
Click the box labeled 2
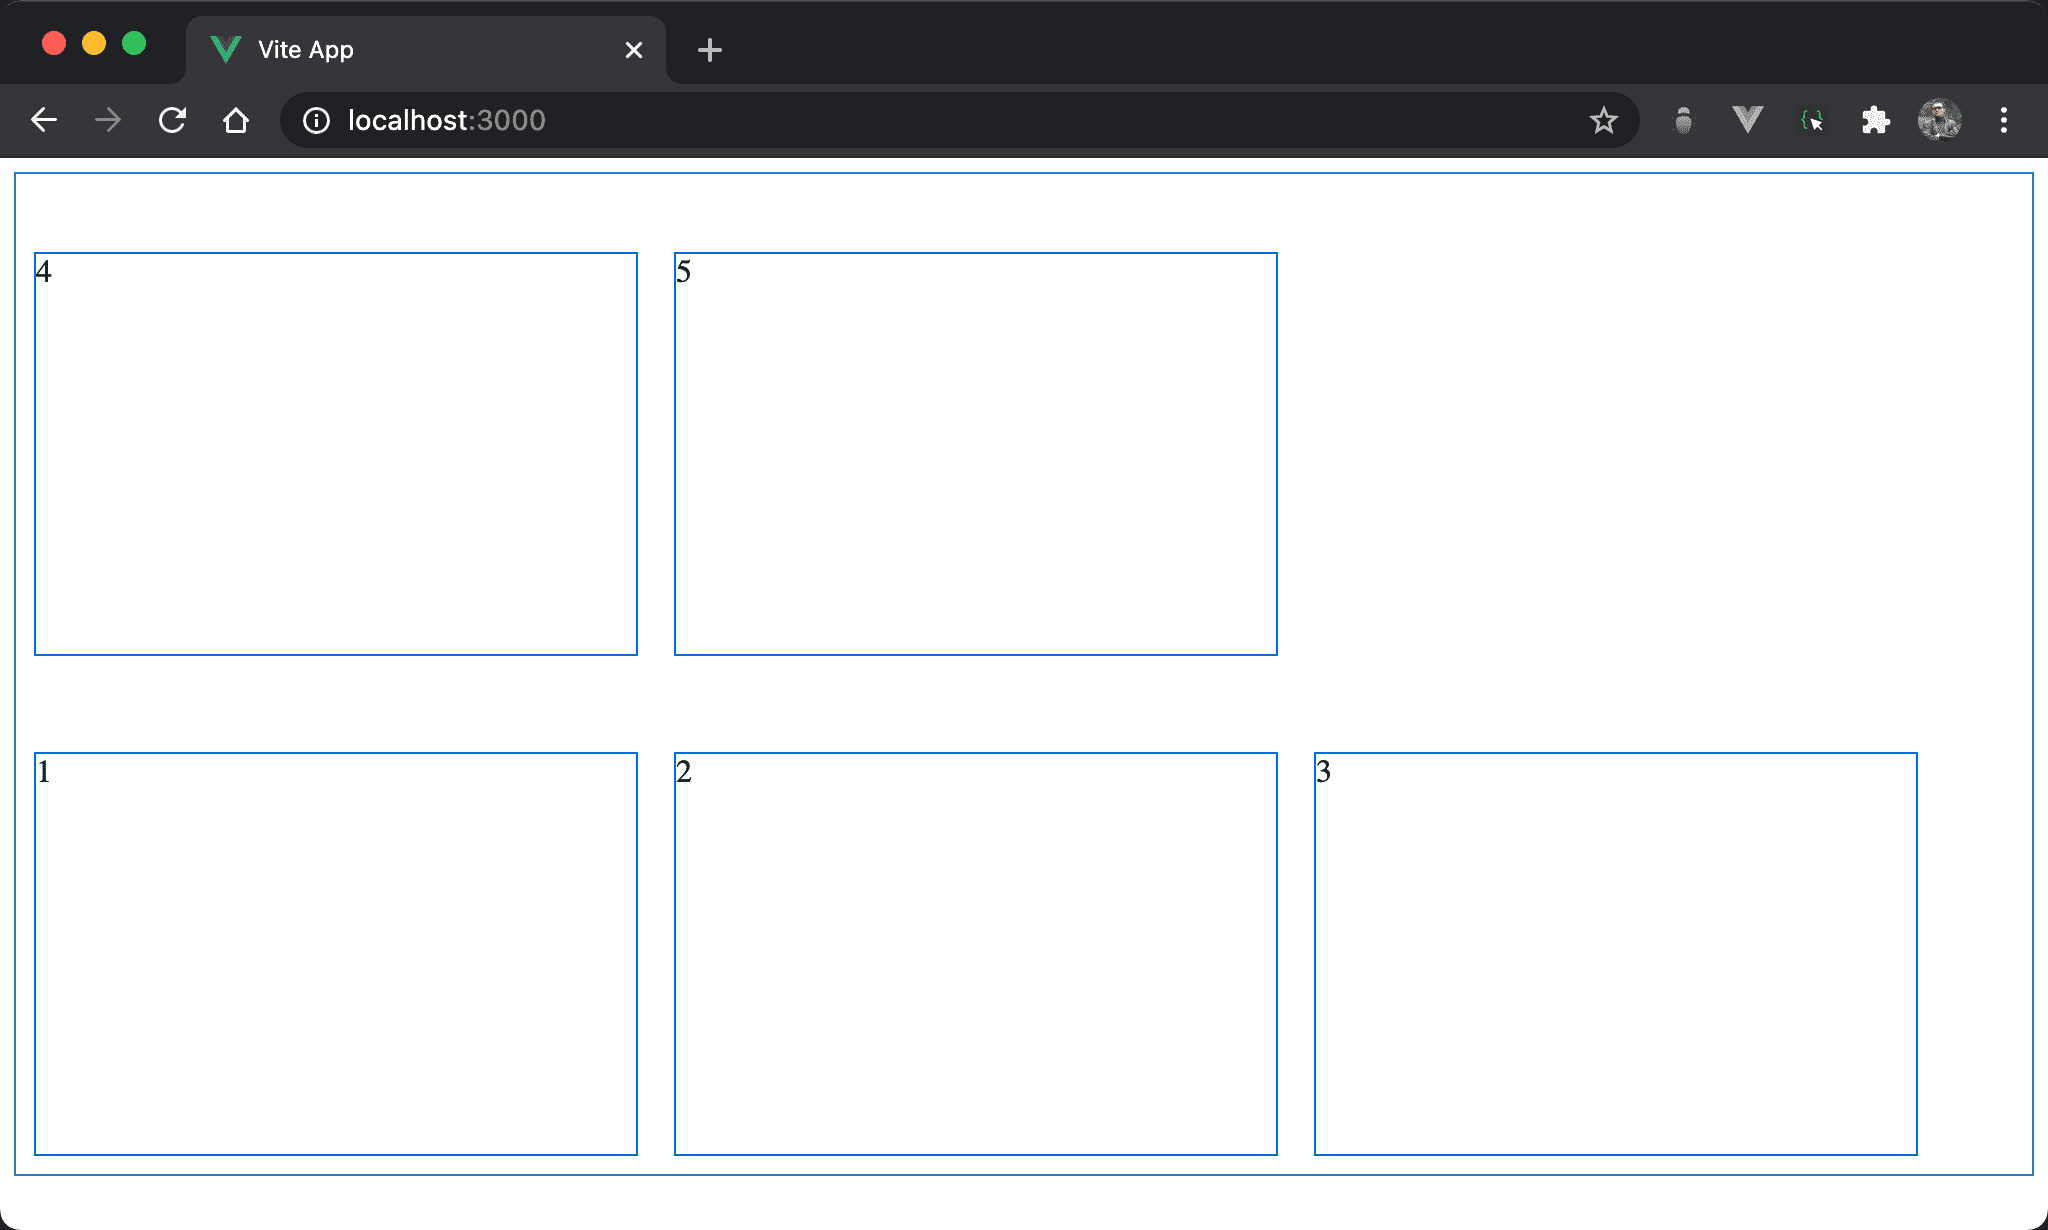pos(976,954)
